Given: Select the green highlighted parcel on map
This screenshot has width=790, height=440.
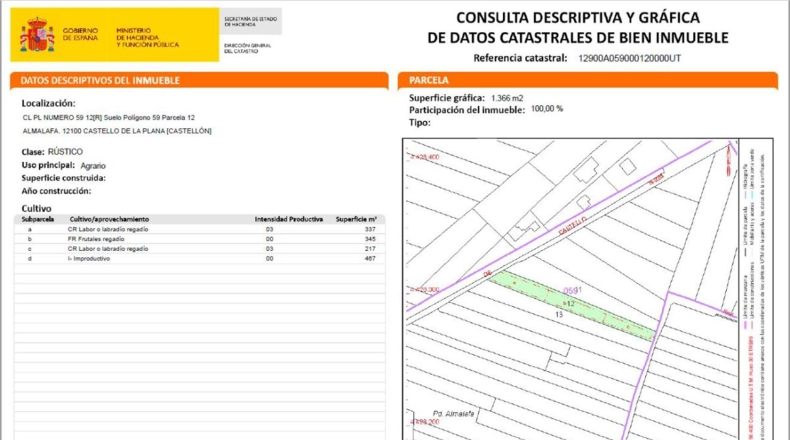Looking at the screenshot, I should click(572, 305).
